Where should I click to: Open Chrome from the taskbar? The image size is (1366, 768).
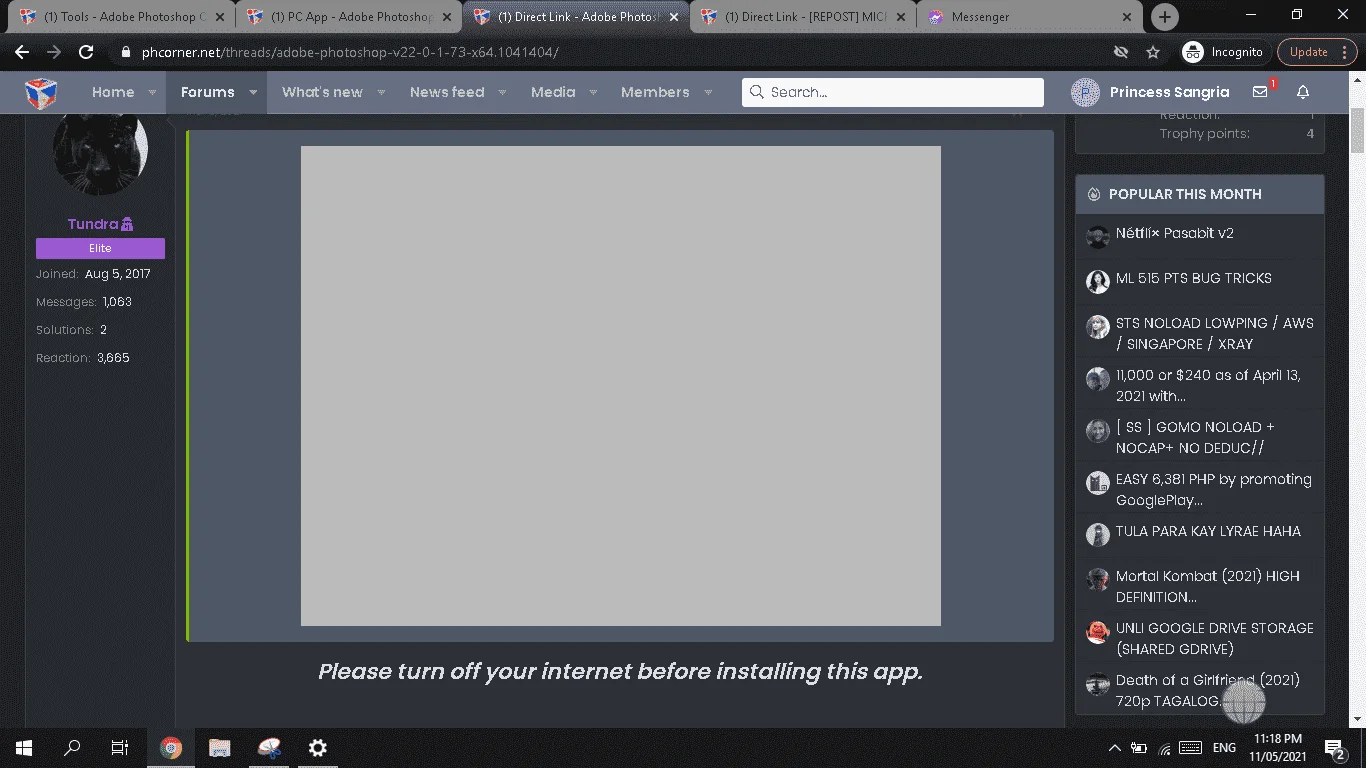(171, 748)
